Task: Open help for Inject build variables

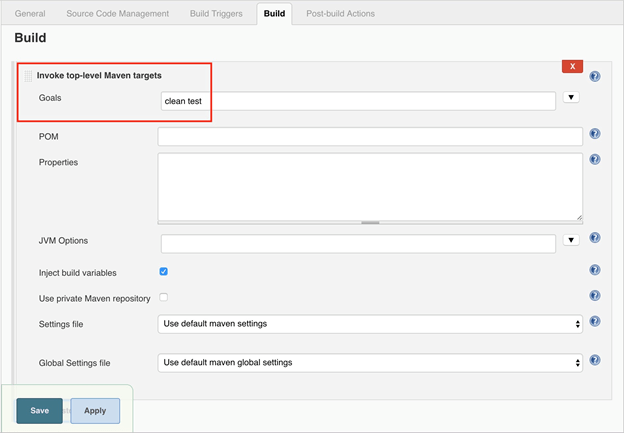Action: (594, 270)
